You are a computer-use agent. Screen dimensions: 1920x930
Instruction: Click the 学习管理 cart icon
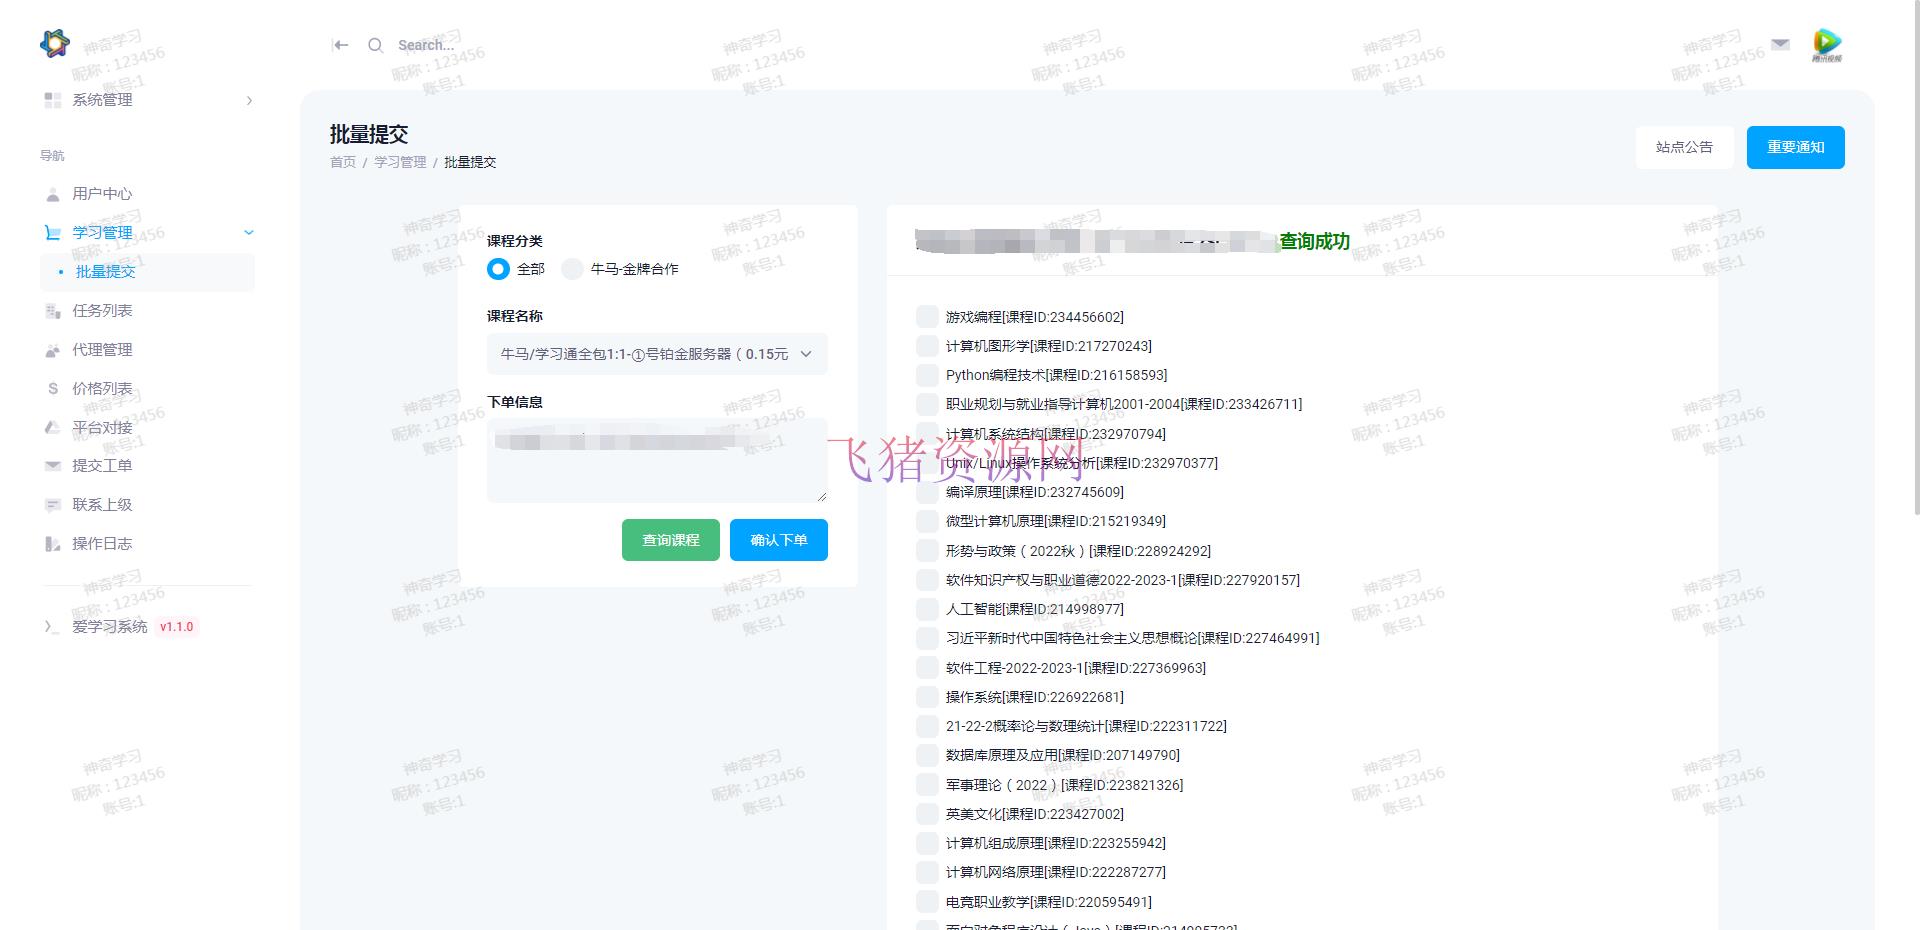(x=53, y=233)
